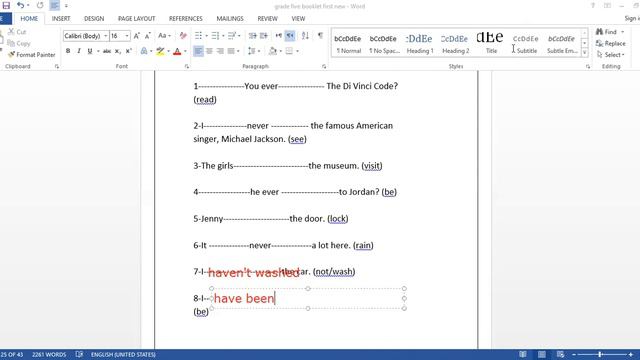Image resolution: width=640 pixels, height=360 pixels.
Task: Click the word count 2261 WORDS
Action: (x=49, y=355)
